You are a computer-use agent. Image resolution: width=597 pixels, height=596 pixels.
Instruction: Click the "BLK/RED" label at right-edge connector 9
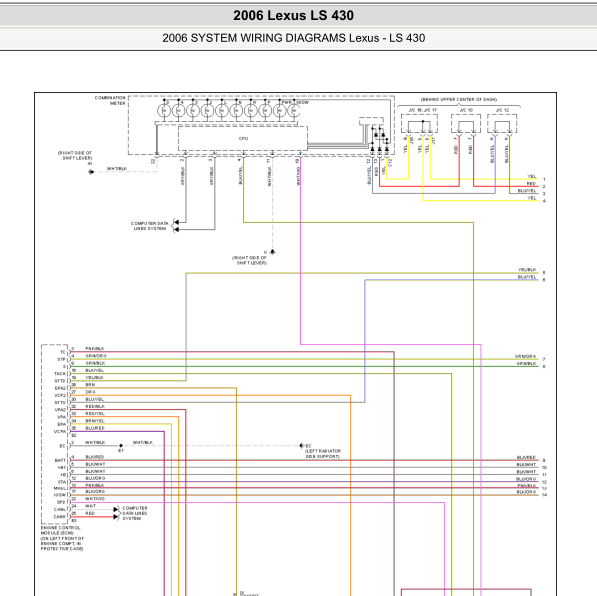pos(527,457)
